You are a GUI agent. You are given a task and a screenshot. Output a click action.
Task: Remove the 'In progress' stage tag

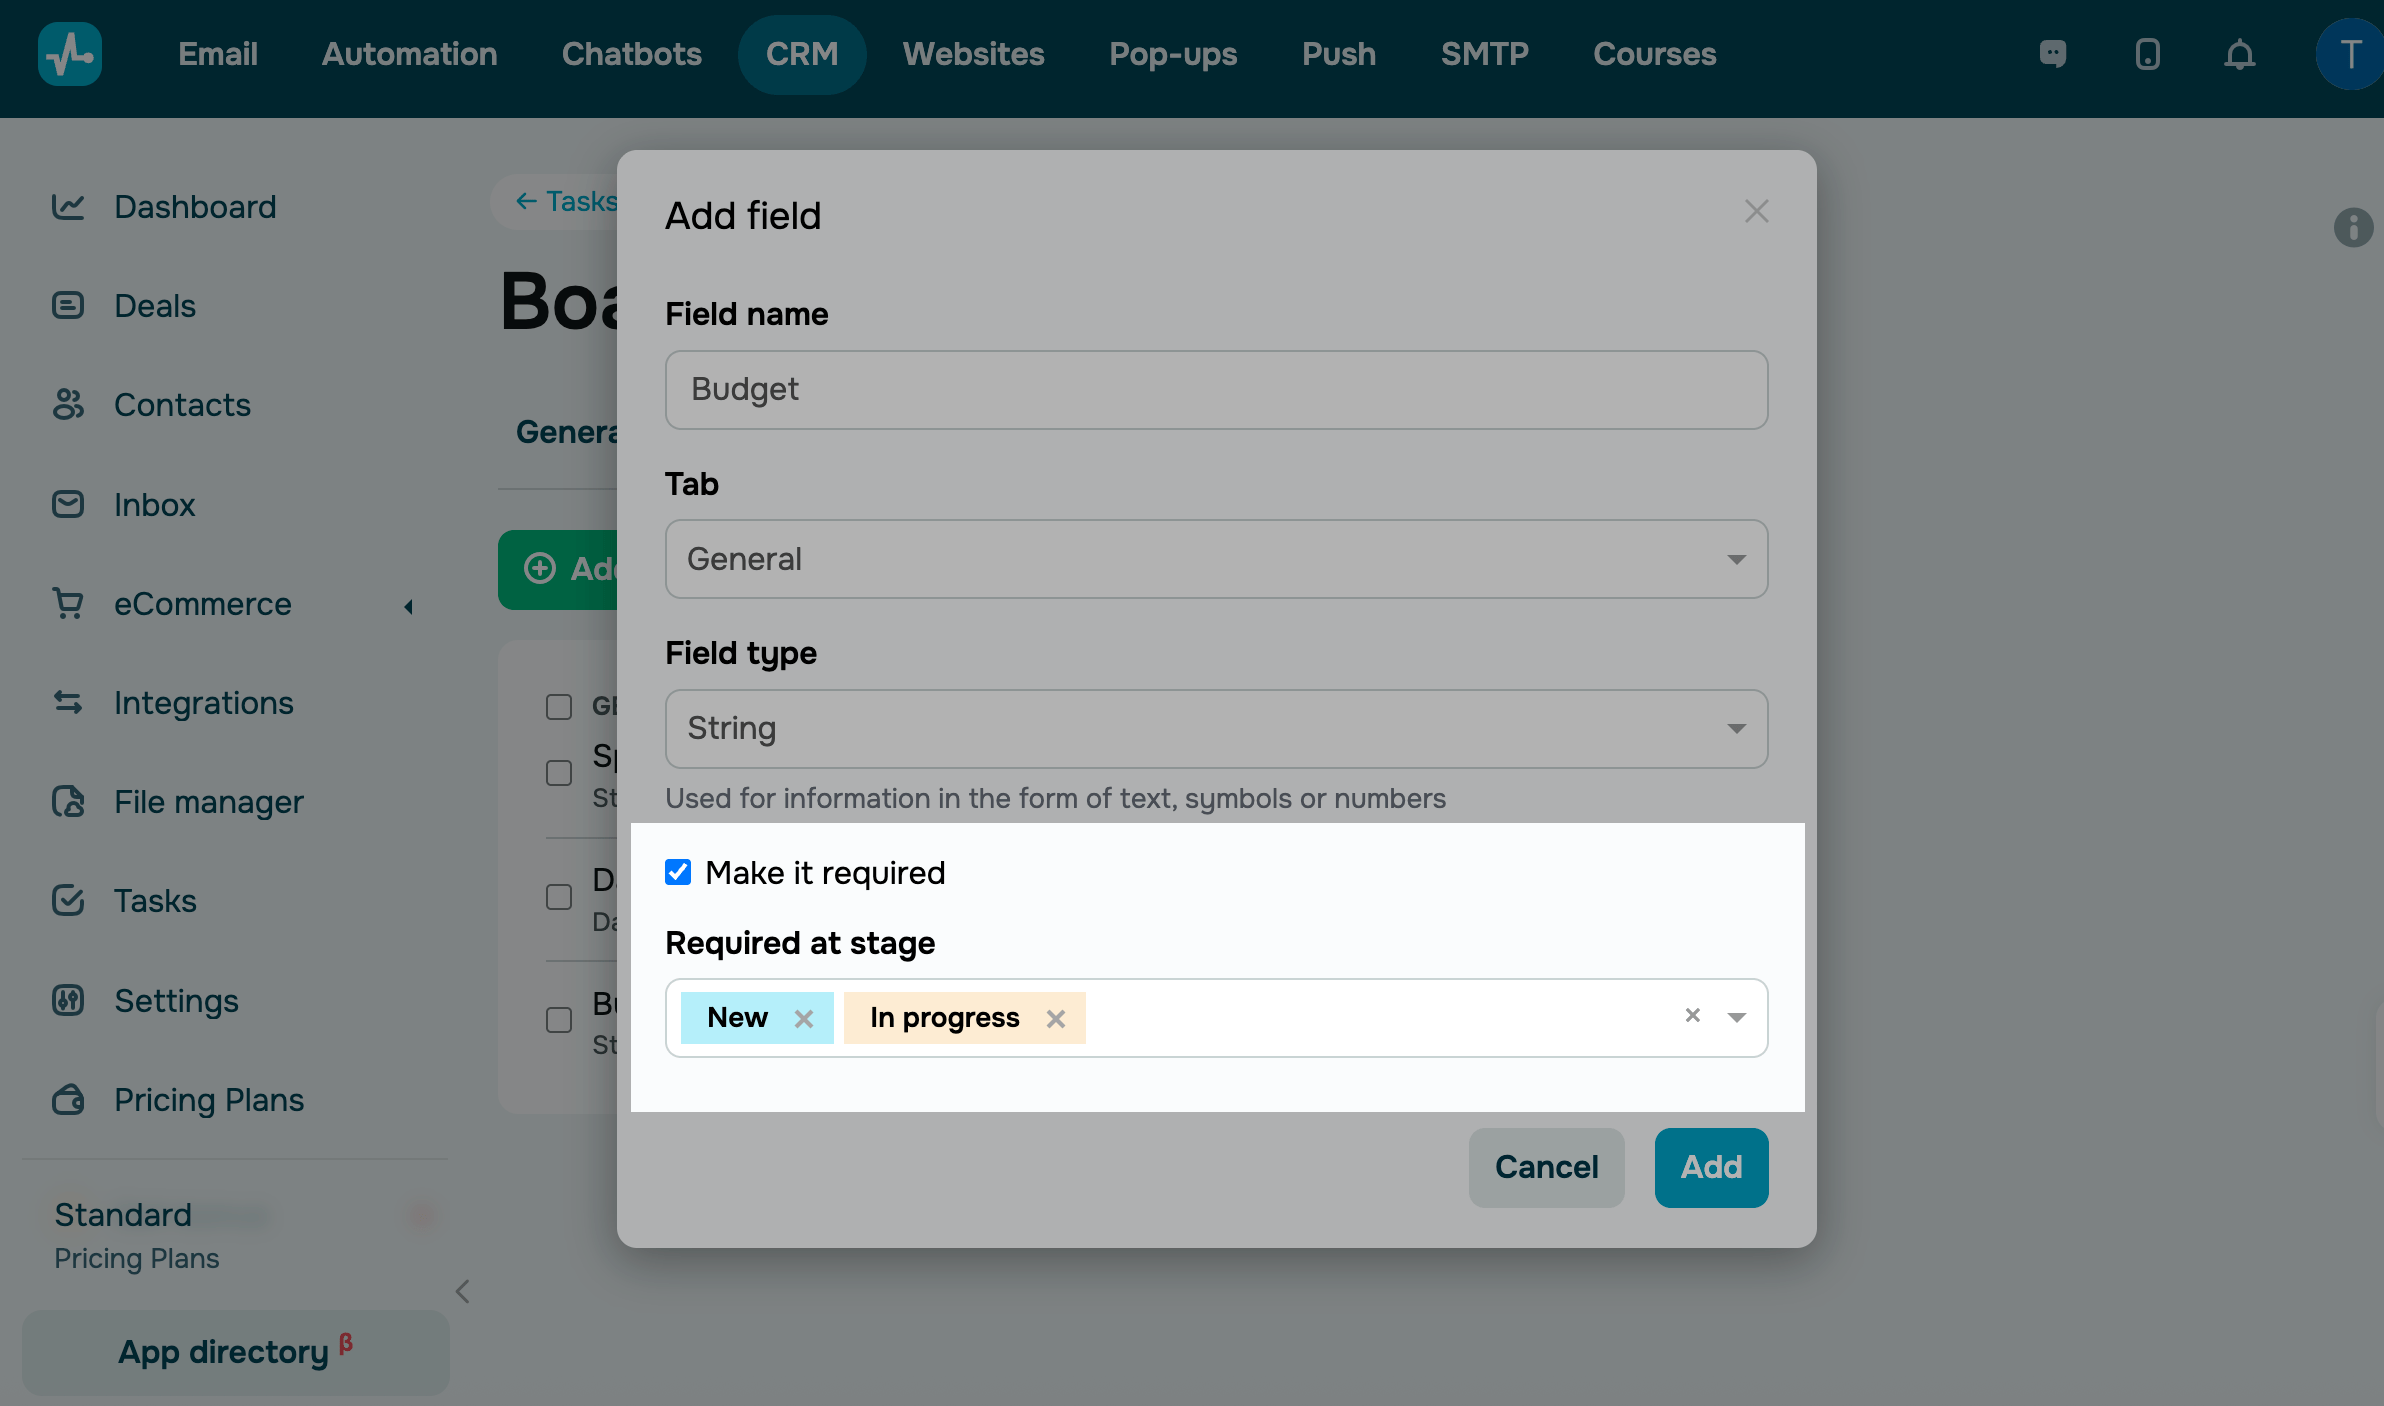click(x=1055, y=1018)
